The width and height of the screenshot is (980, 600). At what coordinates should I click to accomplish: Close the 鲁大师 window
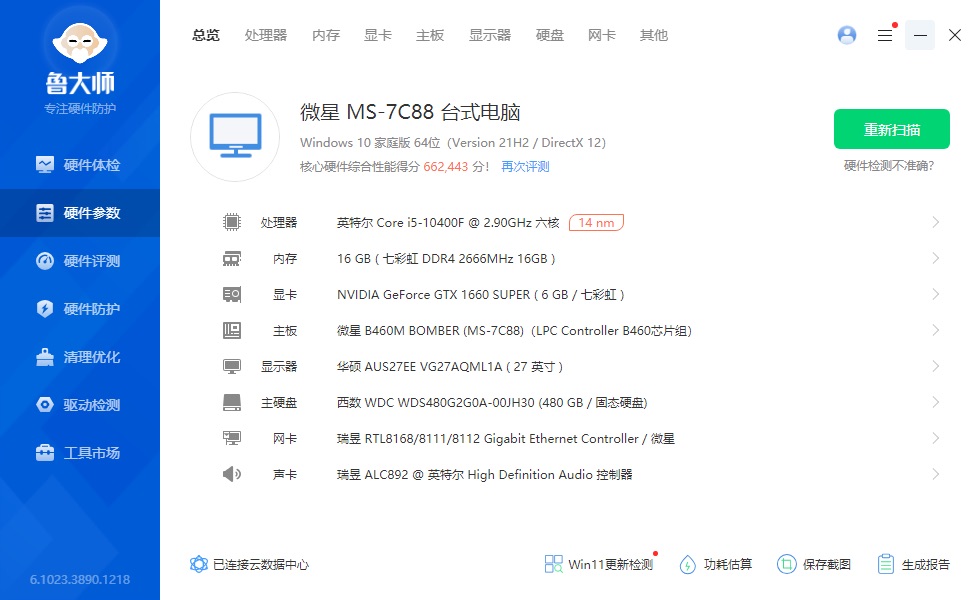tap(955, 35)
